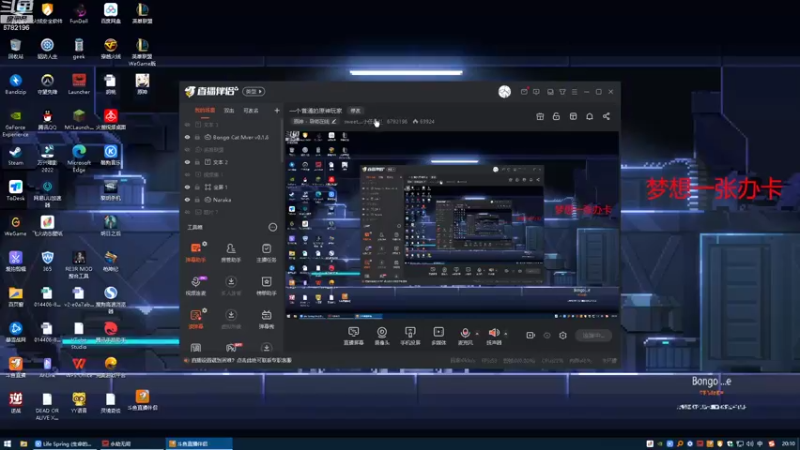Open red Launcher desktop shortcut

[79, 84]
